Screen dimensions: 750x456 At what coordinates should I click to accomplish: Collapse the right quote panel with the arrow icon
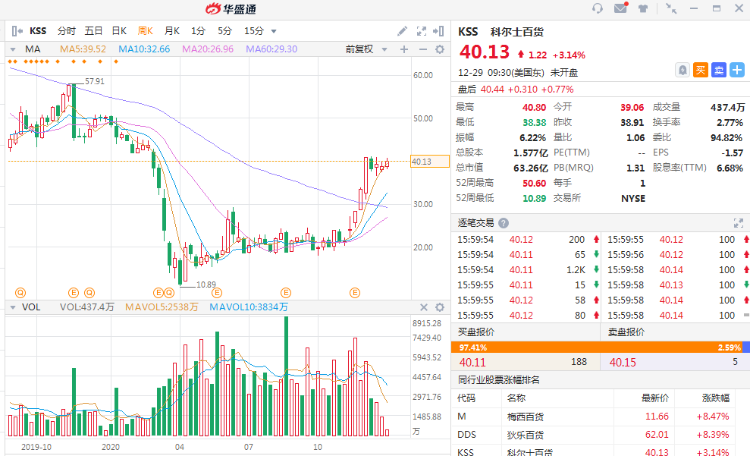coord(438,31)
